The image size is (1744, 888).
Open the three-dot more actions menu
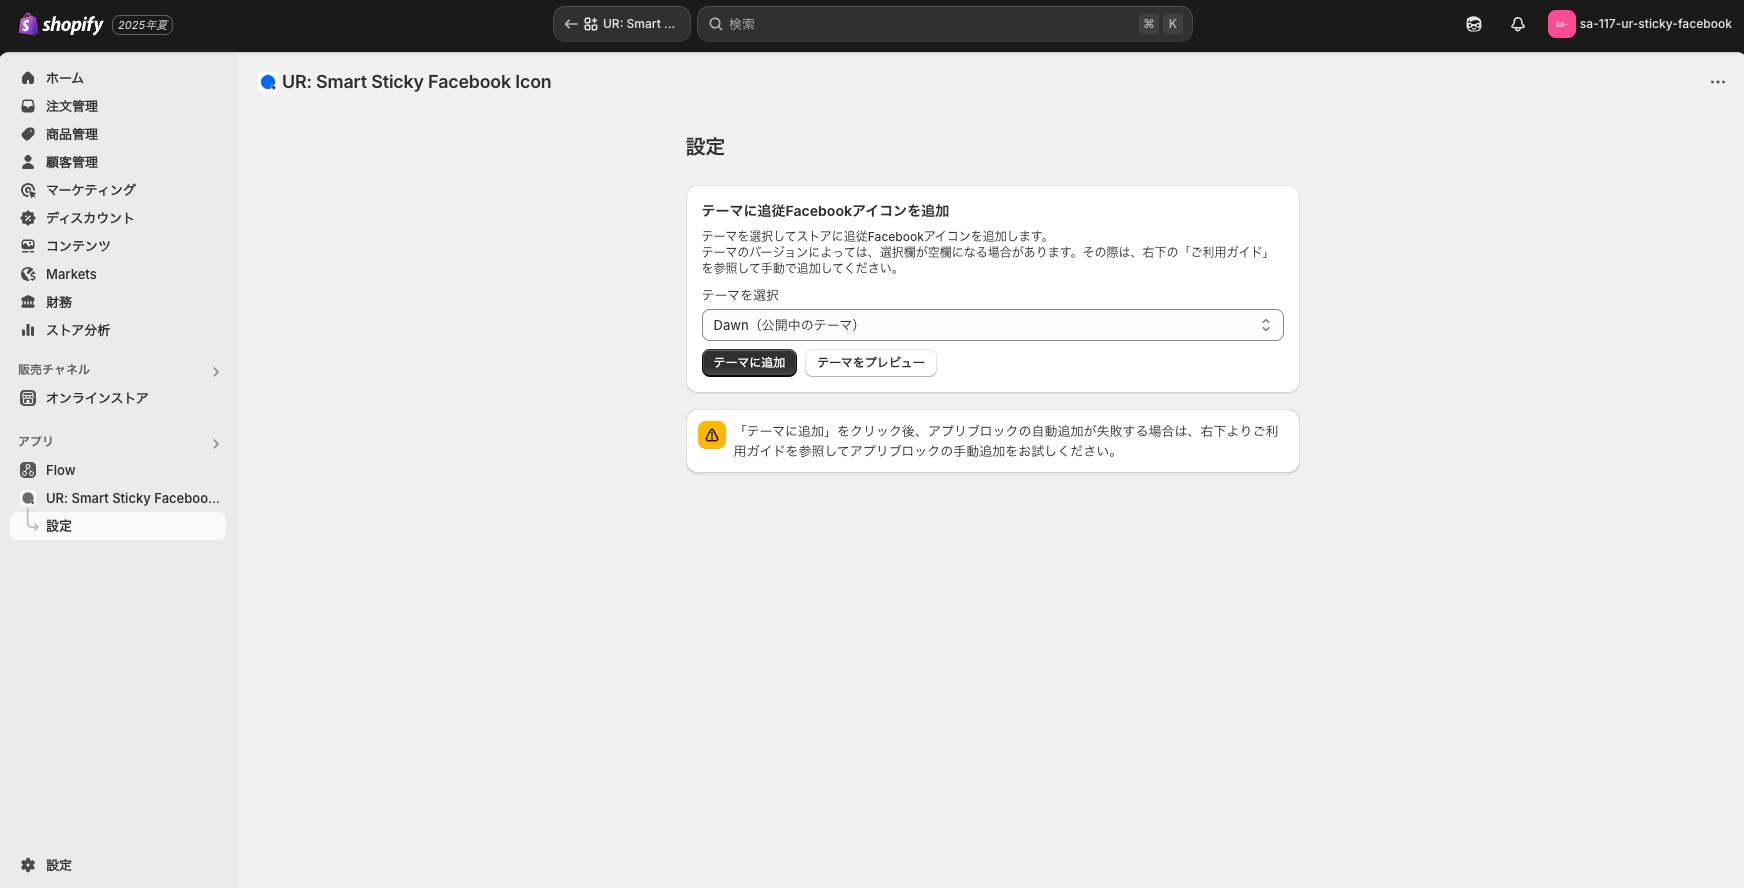coord(1717,82)
